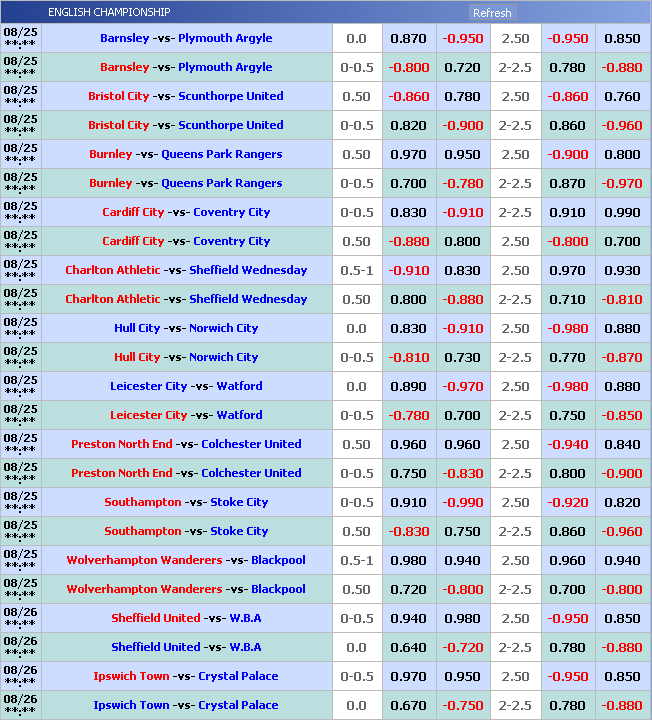The image size is (652, 720).
Task: Click 0.730 odds for Hull City match
Action: pos(462,358)
